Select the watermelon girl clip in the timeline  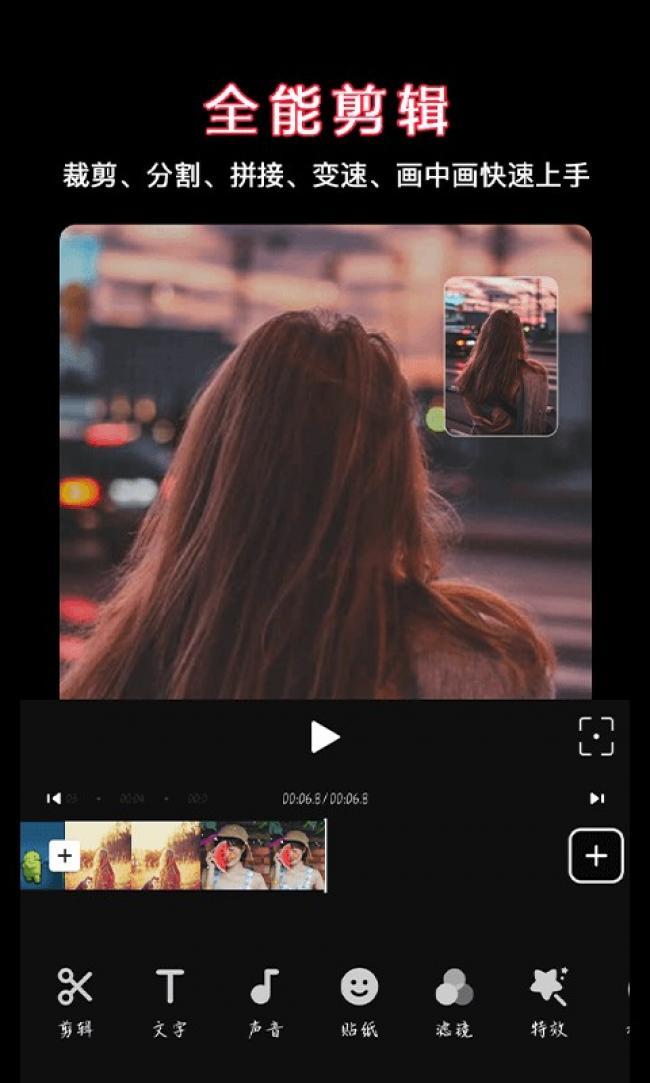(x=262, y=856)
